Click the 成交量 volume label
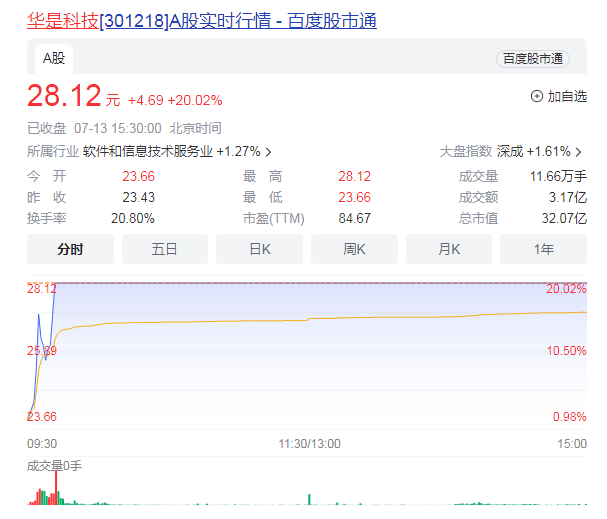 47,466
